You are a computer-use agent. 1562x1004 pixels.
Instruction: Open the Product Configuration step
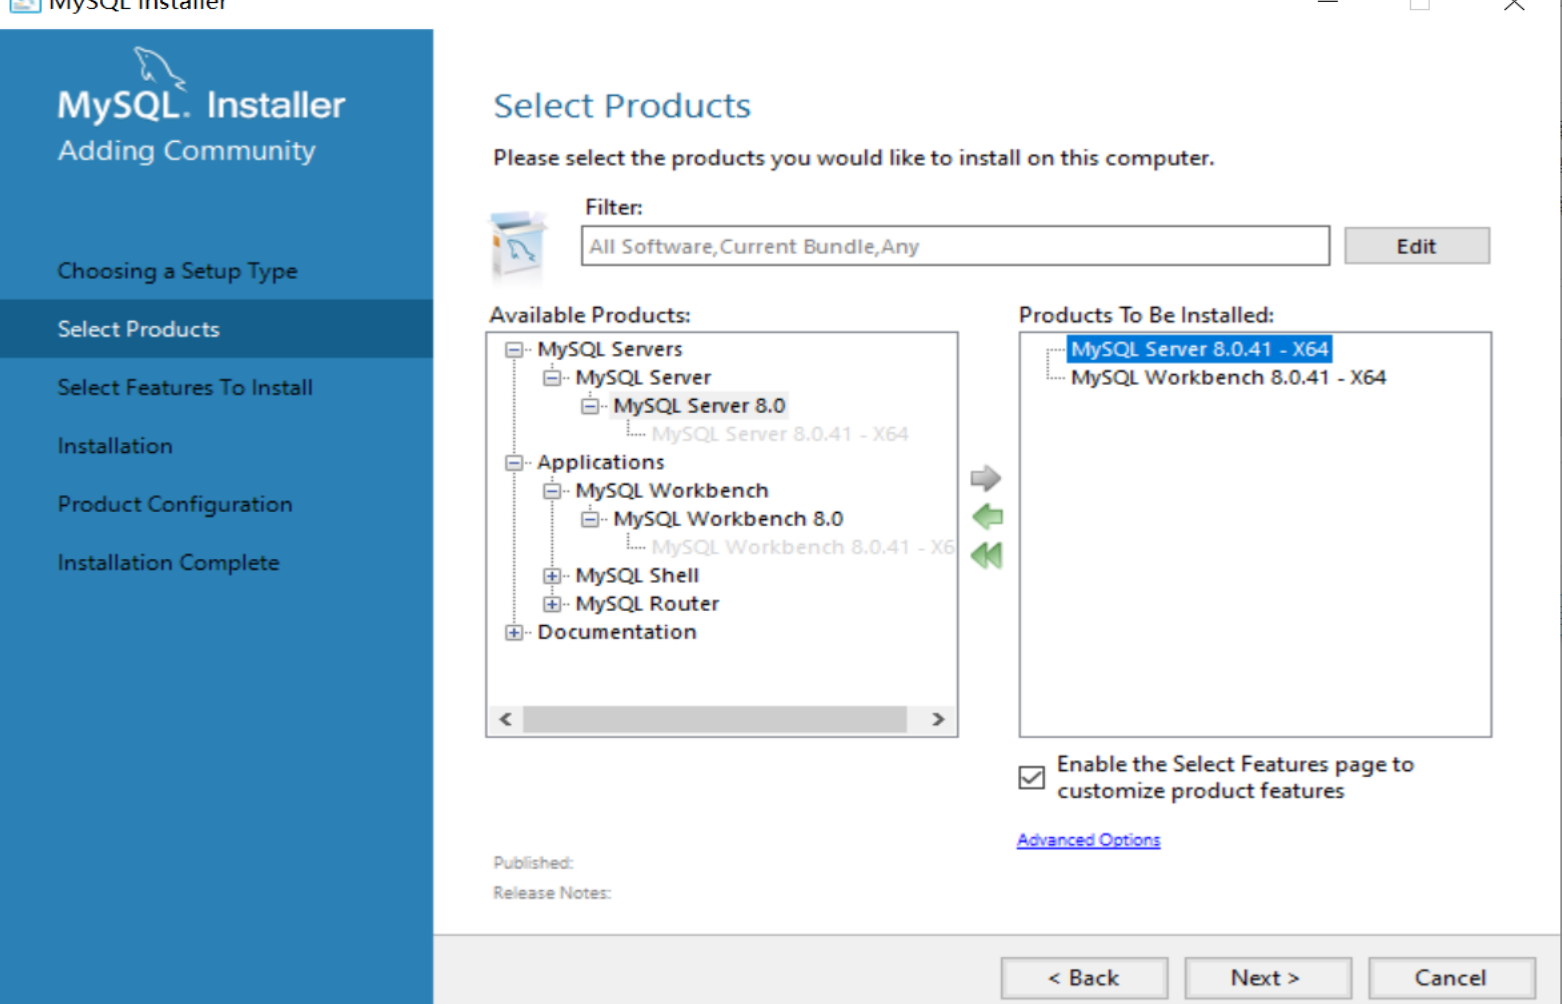175,504
